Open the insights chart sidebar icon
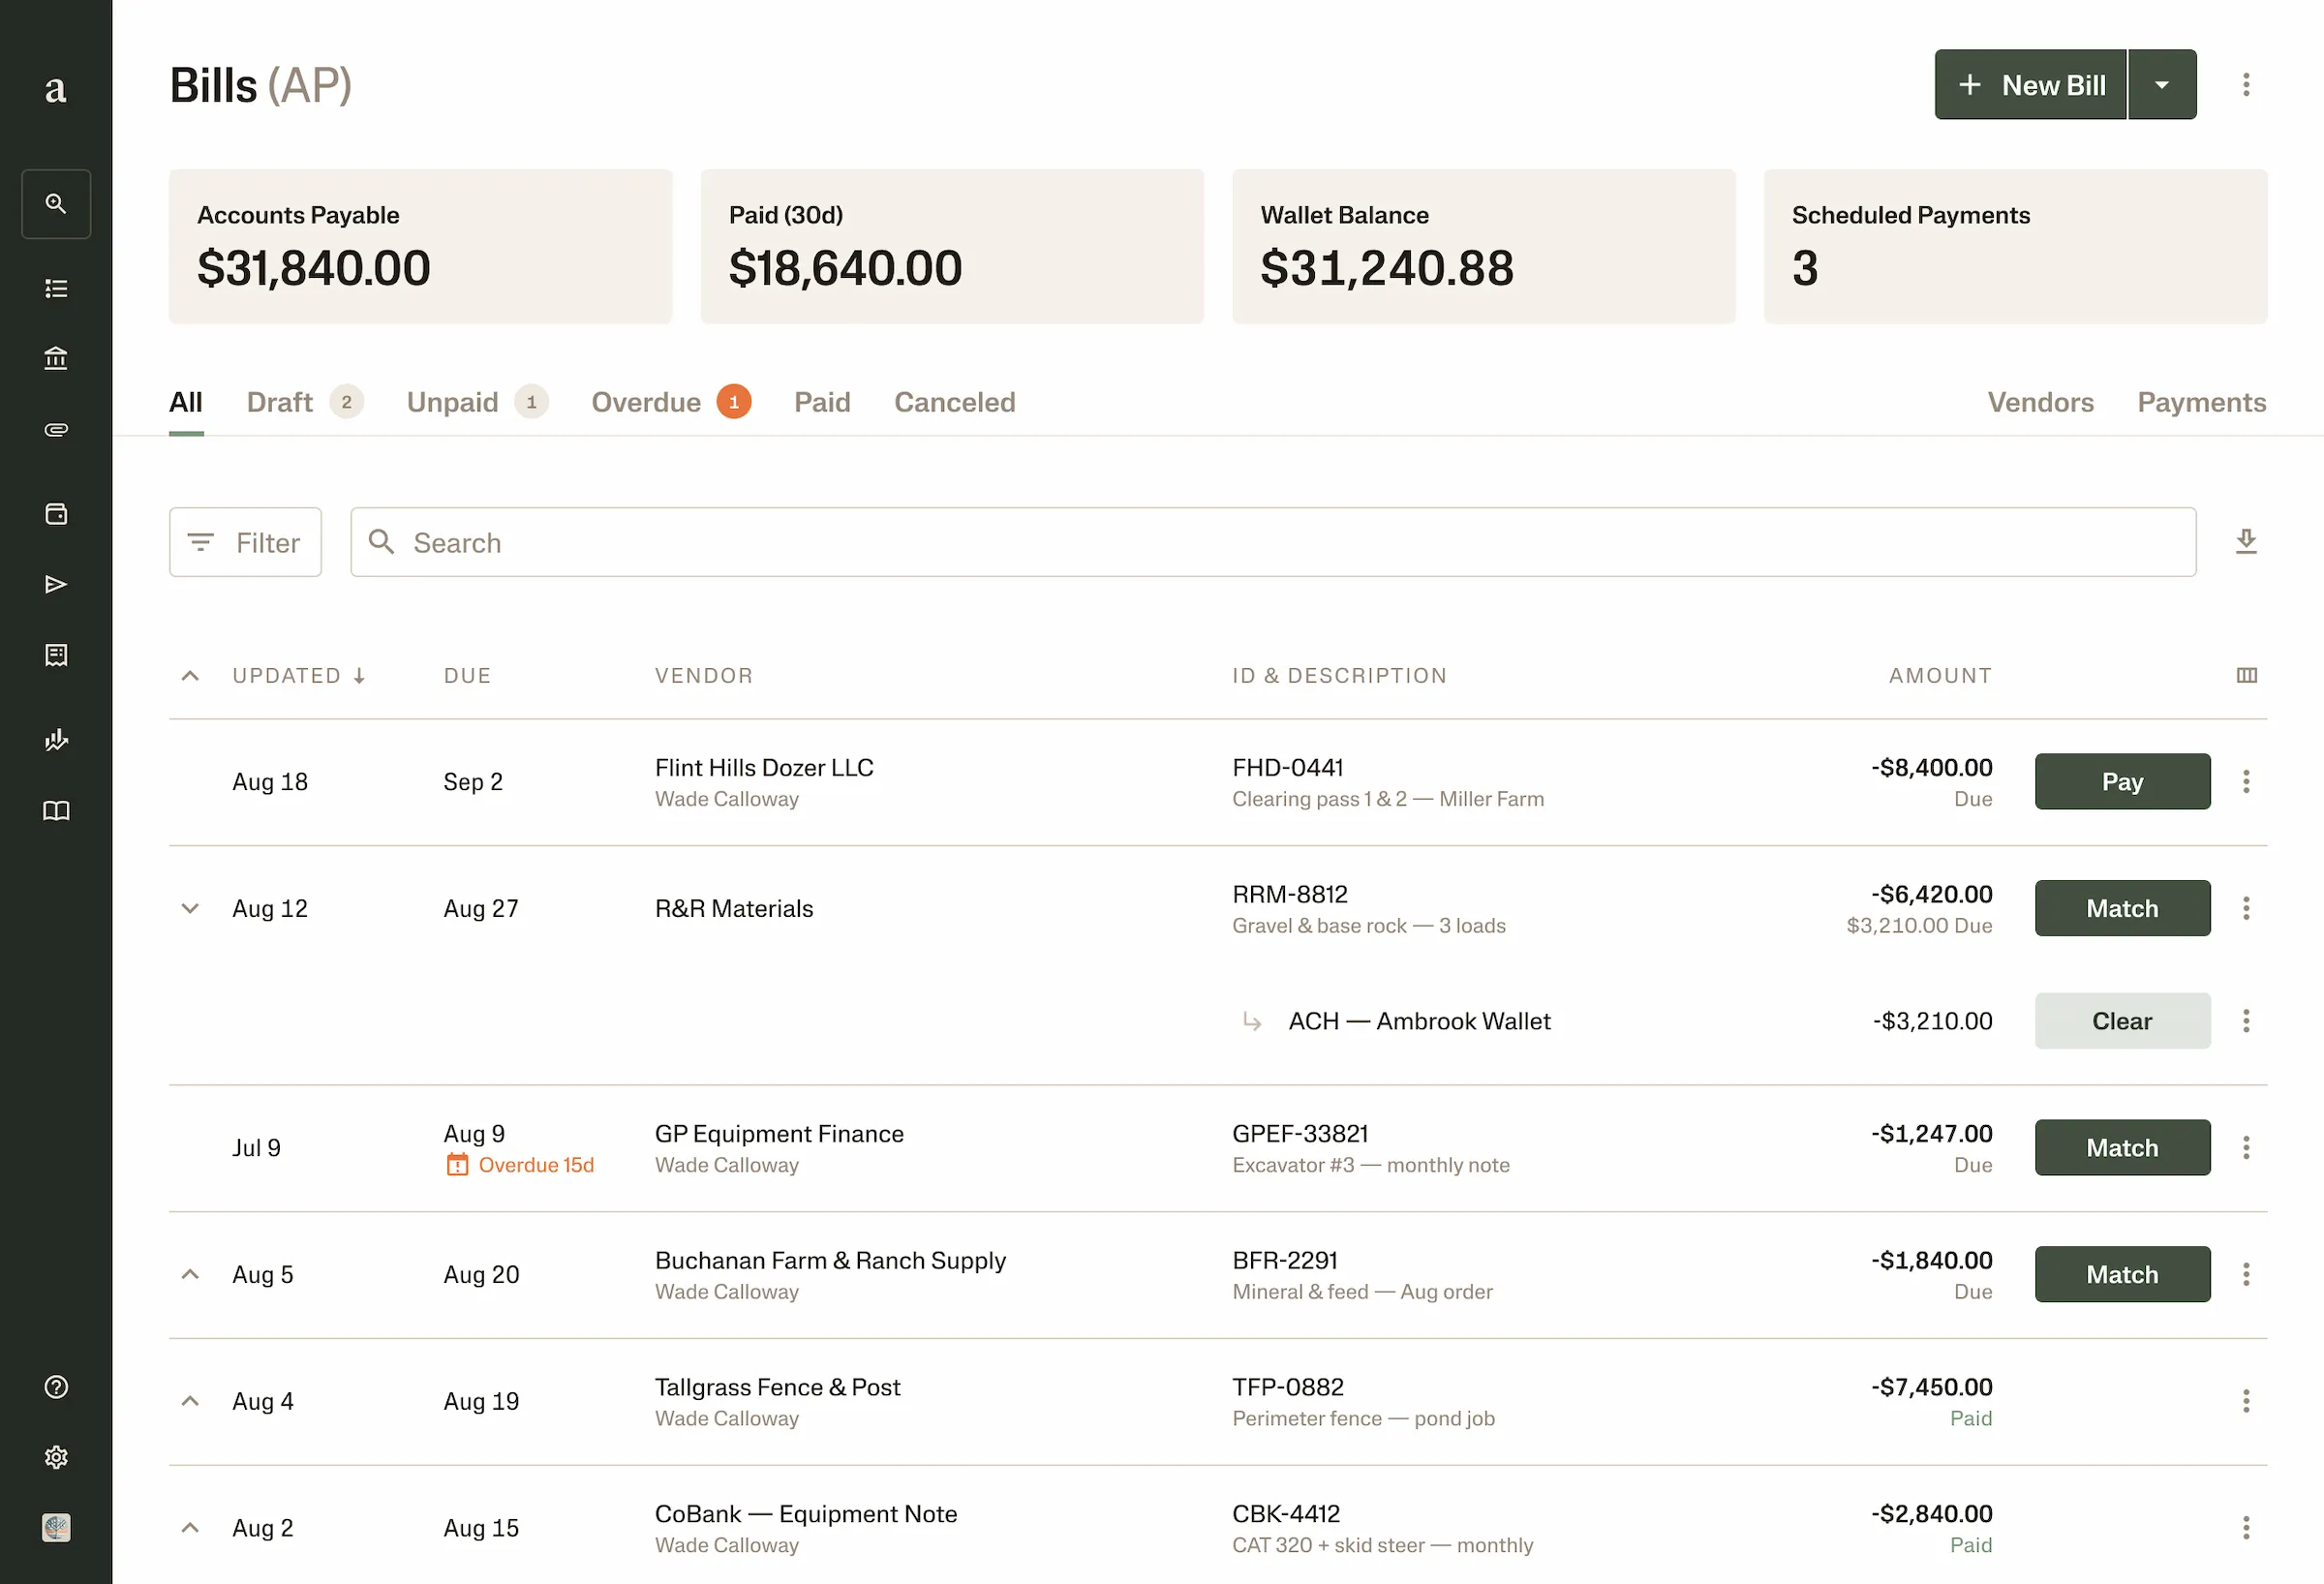 [56, 740]
